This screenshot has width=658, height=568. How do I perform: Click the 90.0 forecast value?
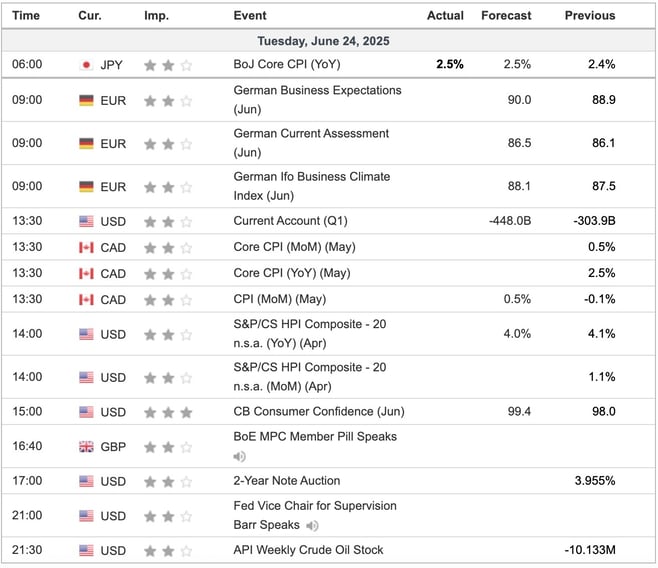click(519, 100)
